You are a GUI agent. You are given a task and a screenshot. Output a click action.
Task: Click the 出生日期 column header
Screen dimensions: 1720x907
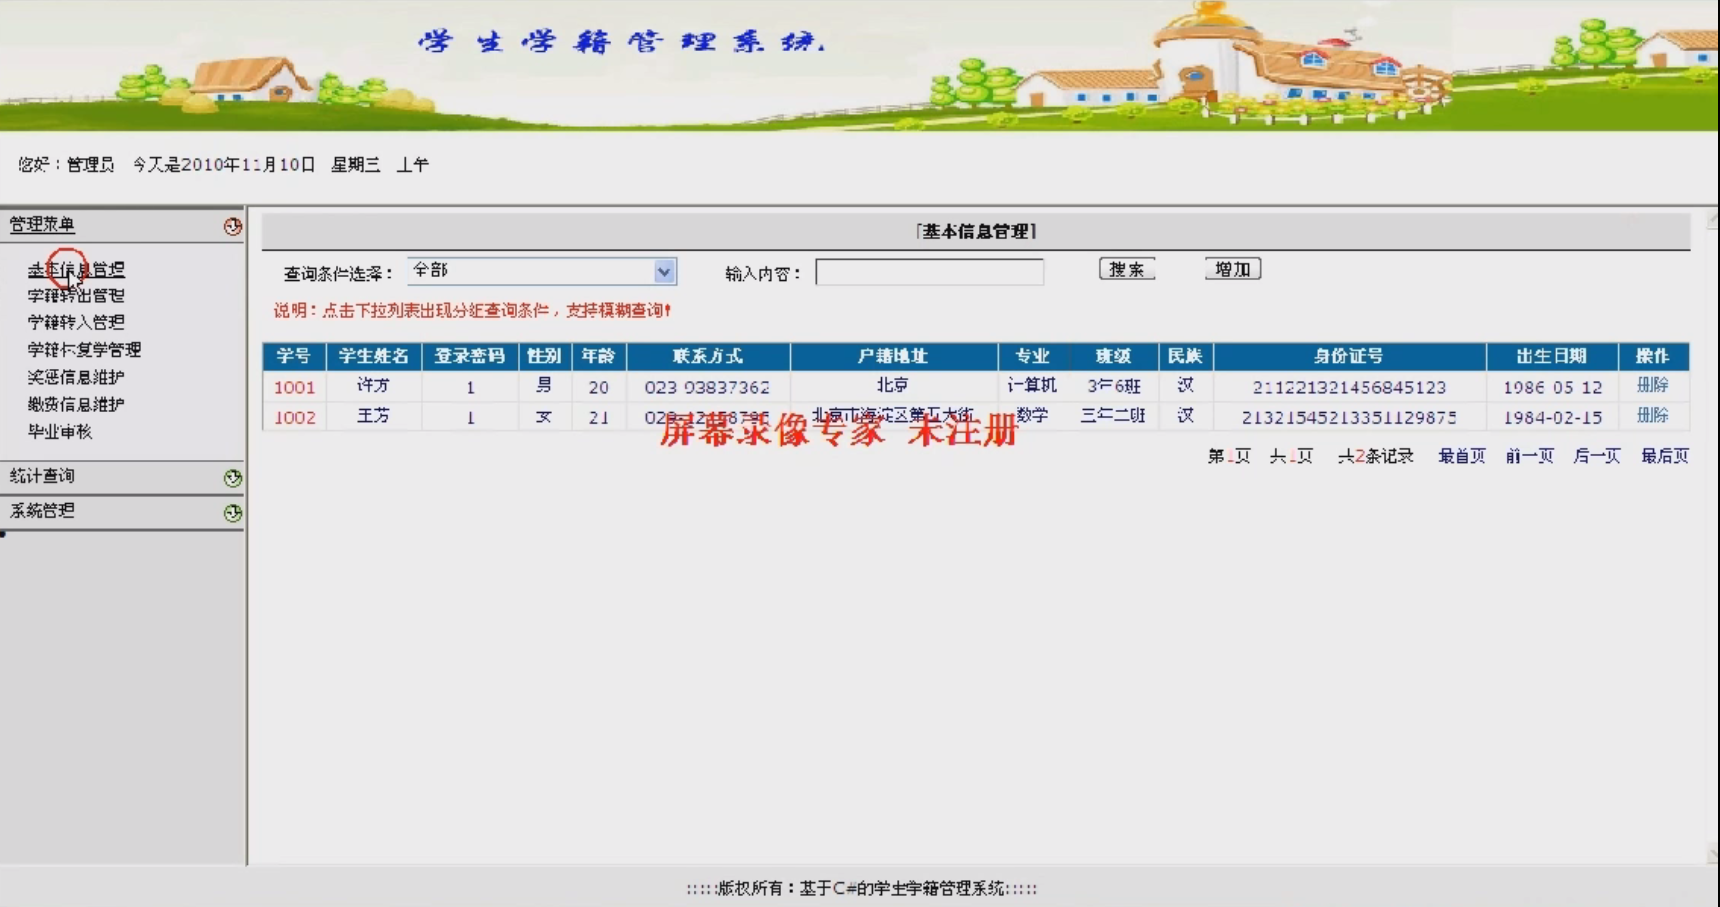1552,356
